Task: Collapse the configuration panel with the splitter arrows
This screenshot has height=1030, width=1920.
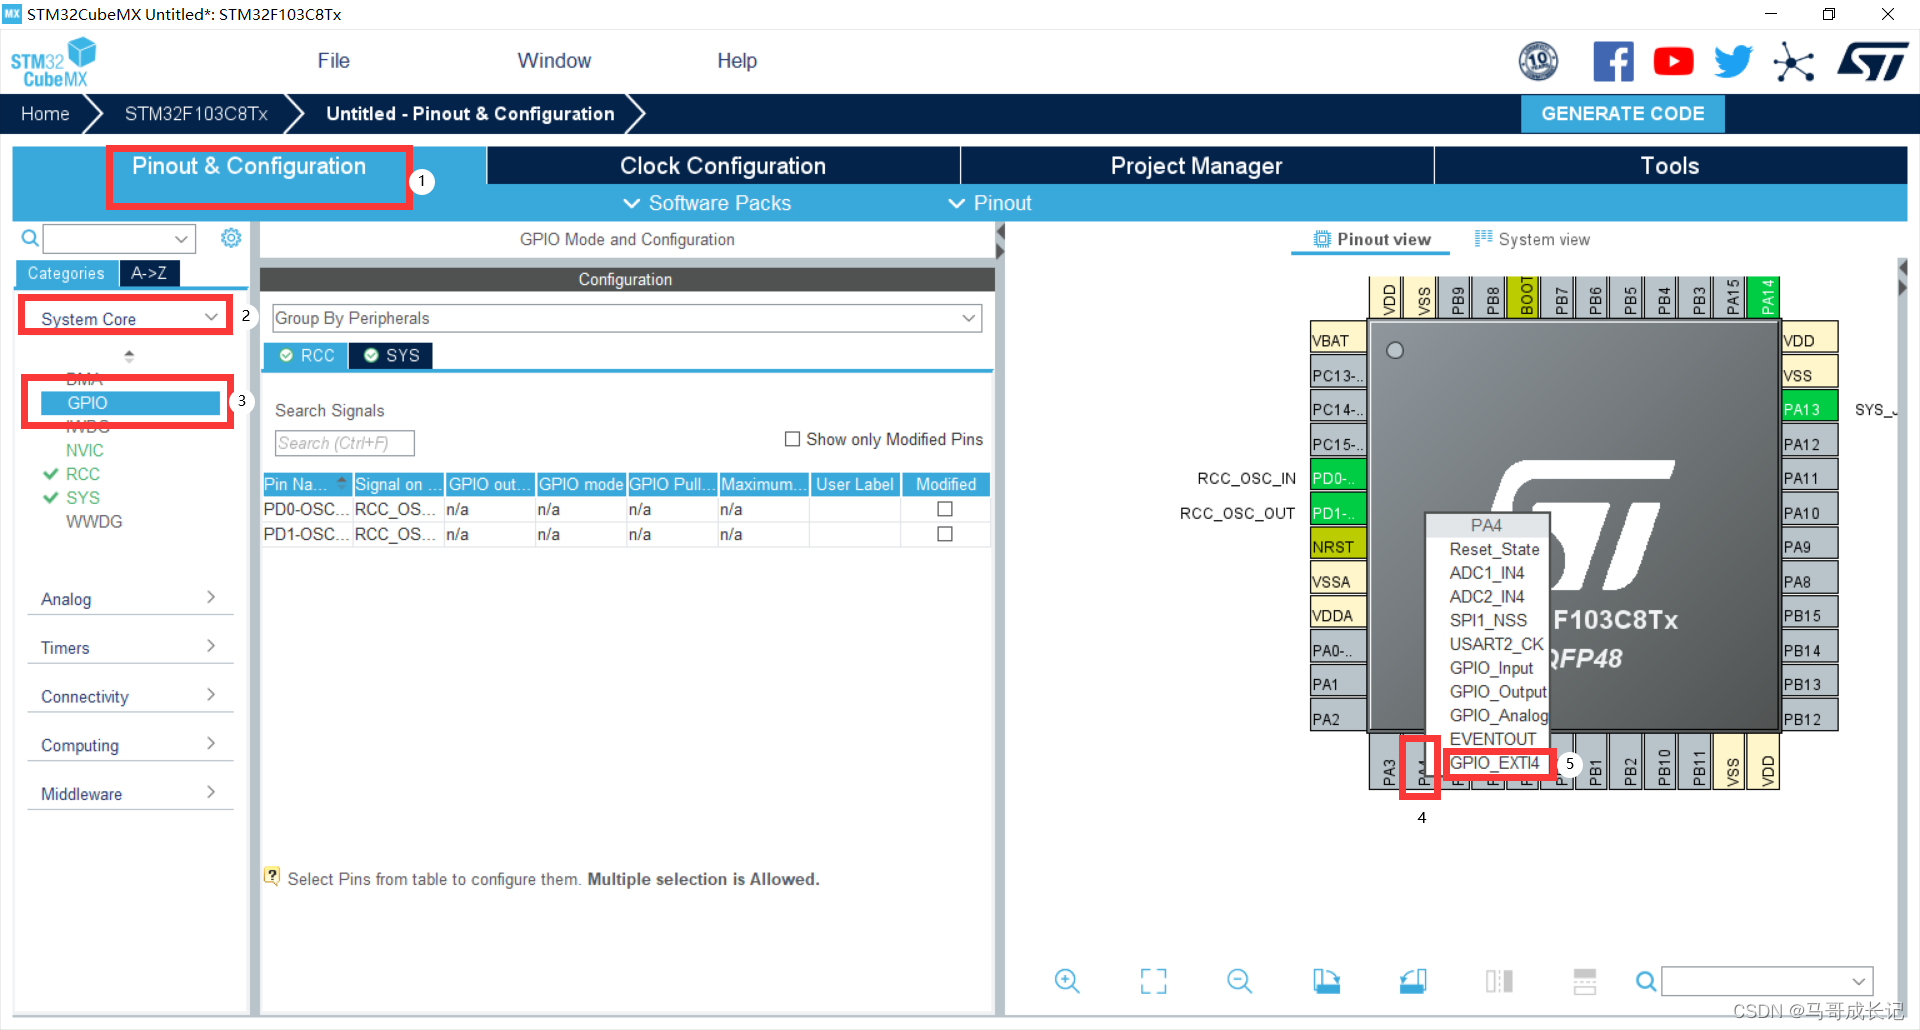Action: point(1000,241)
